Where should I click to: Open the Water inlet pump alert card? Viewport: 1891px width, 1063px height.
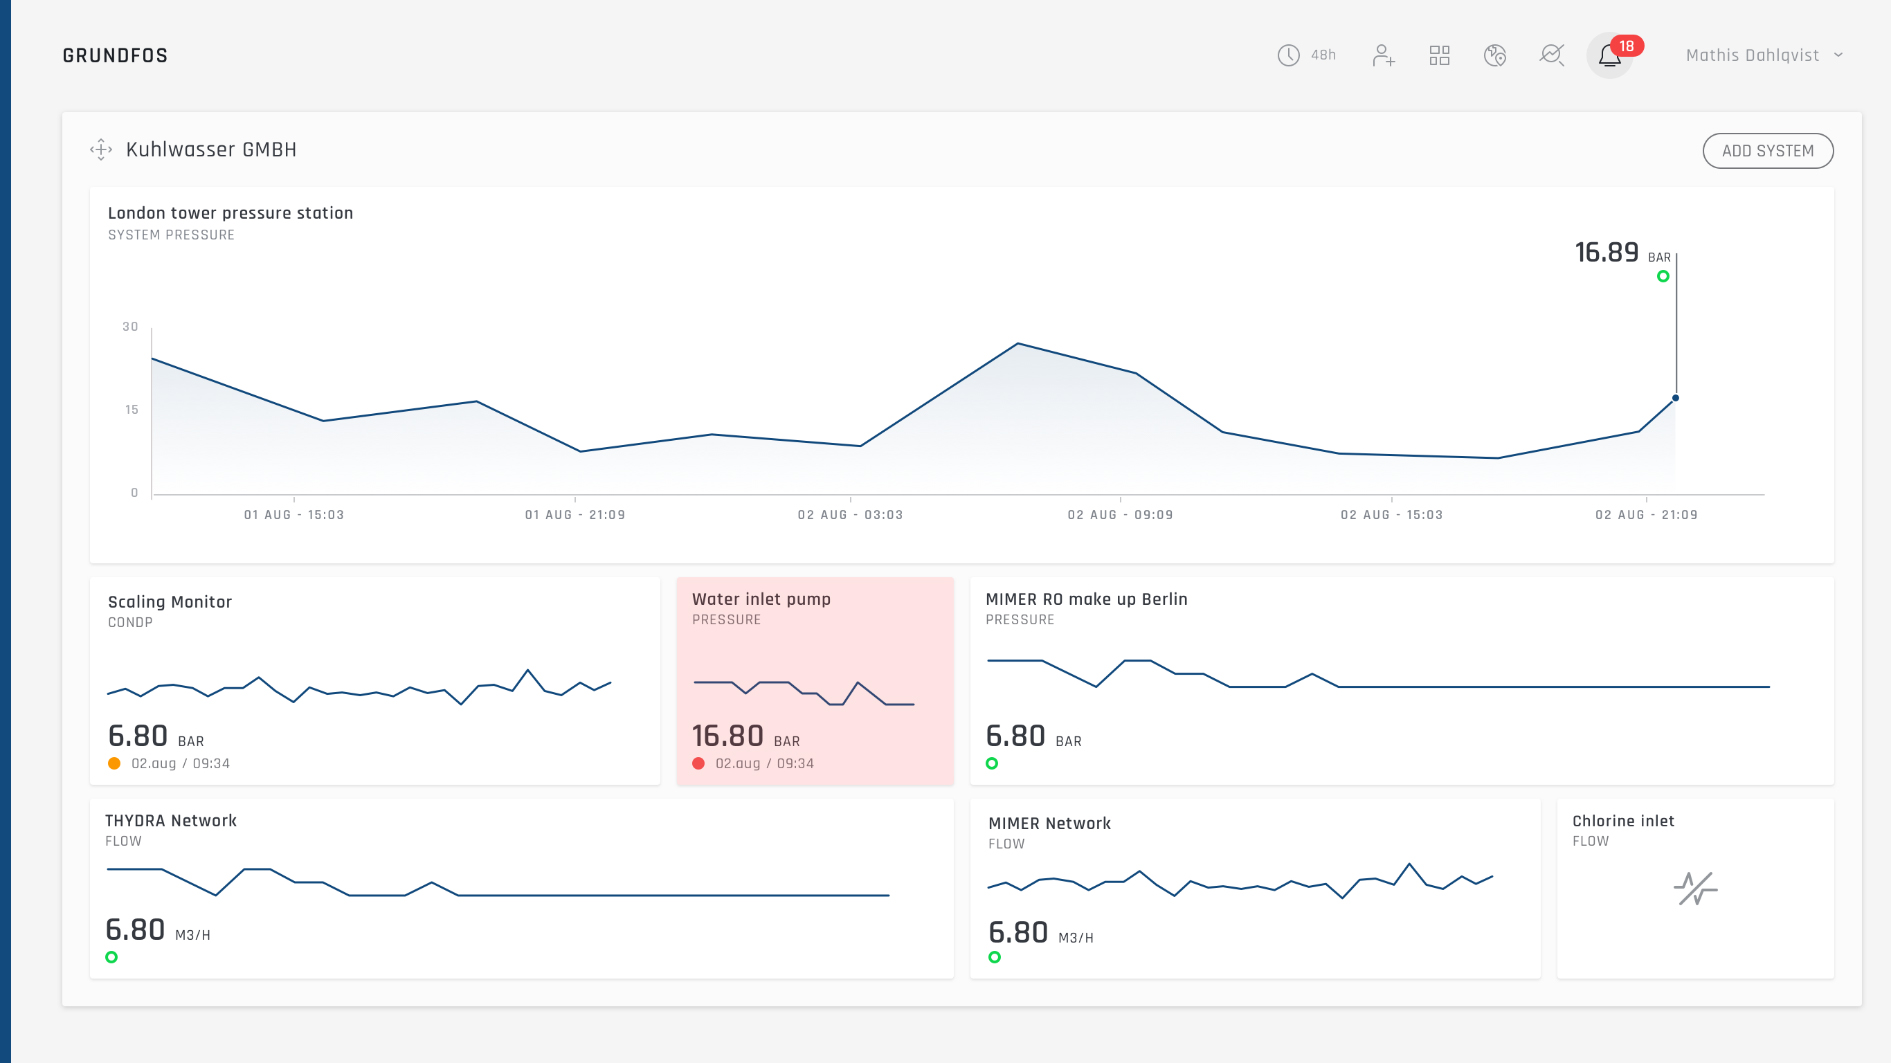coord(814,680)
